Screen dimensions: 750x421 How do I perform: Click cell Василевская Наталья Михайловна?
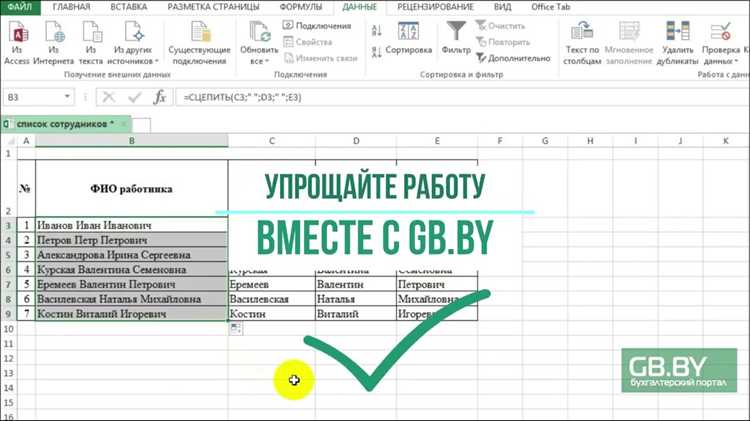pyautogui.click(x=132, y=299)
